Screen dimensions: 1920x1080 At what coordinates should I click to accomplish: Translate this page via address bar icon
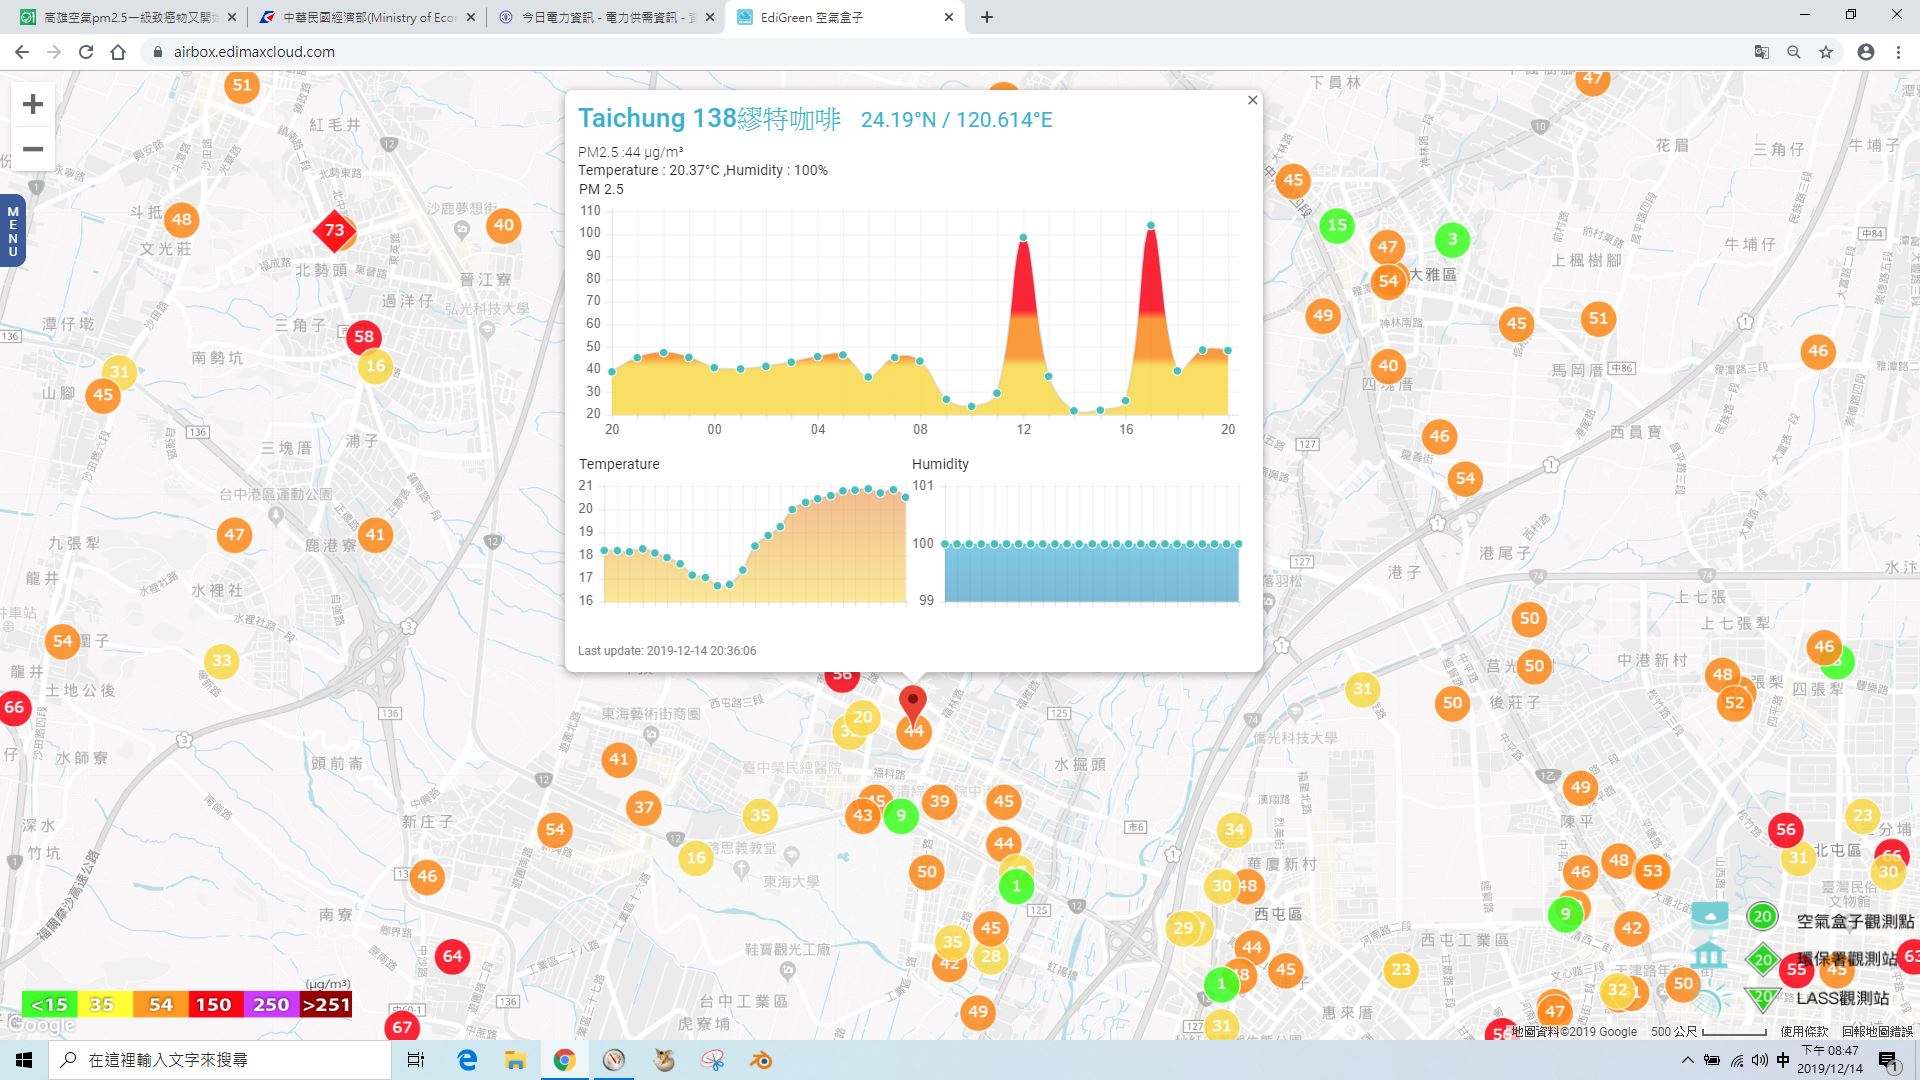tap(1762, 52)
